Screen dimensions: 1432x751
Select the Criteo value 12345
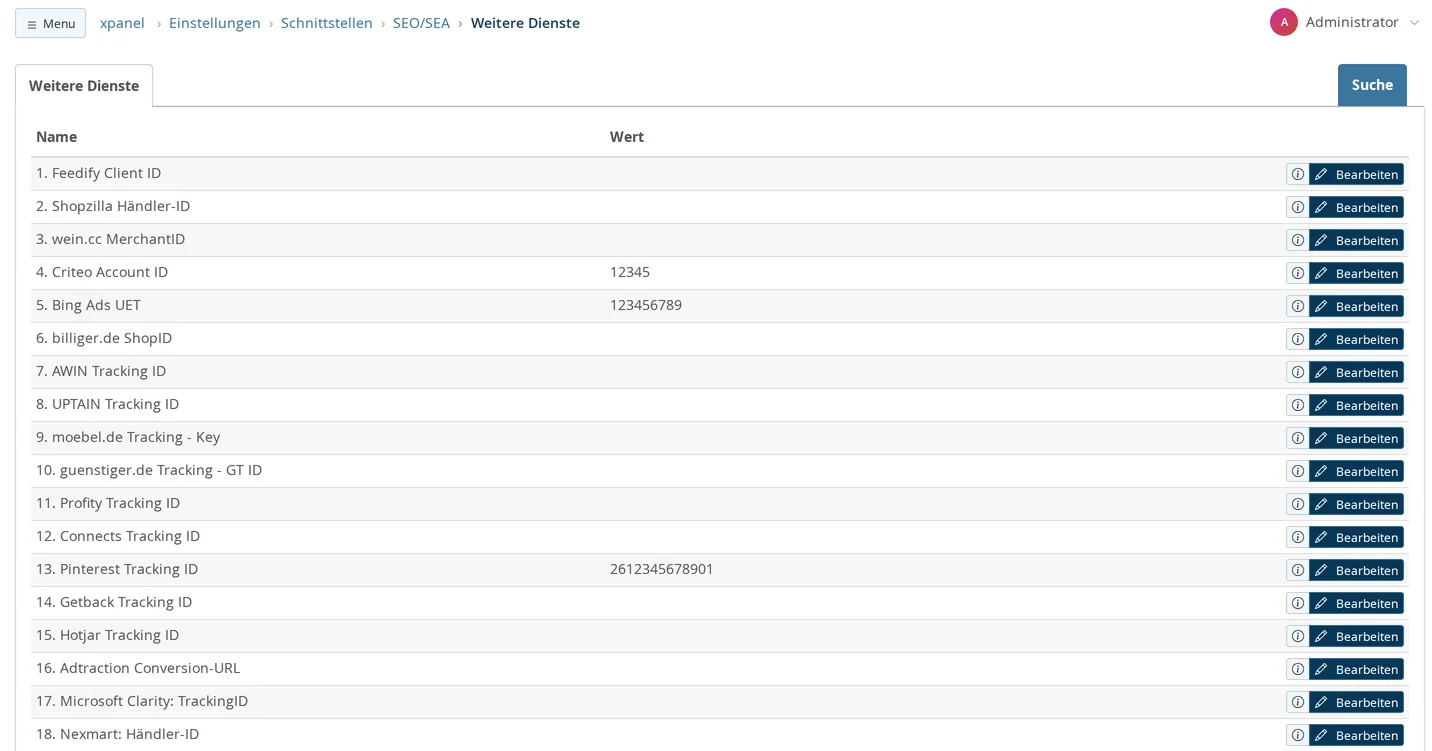[x=630, y=272]
